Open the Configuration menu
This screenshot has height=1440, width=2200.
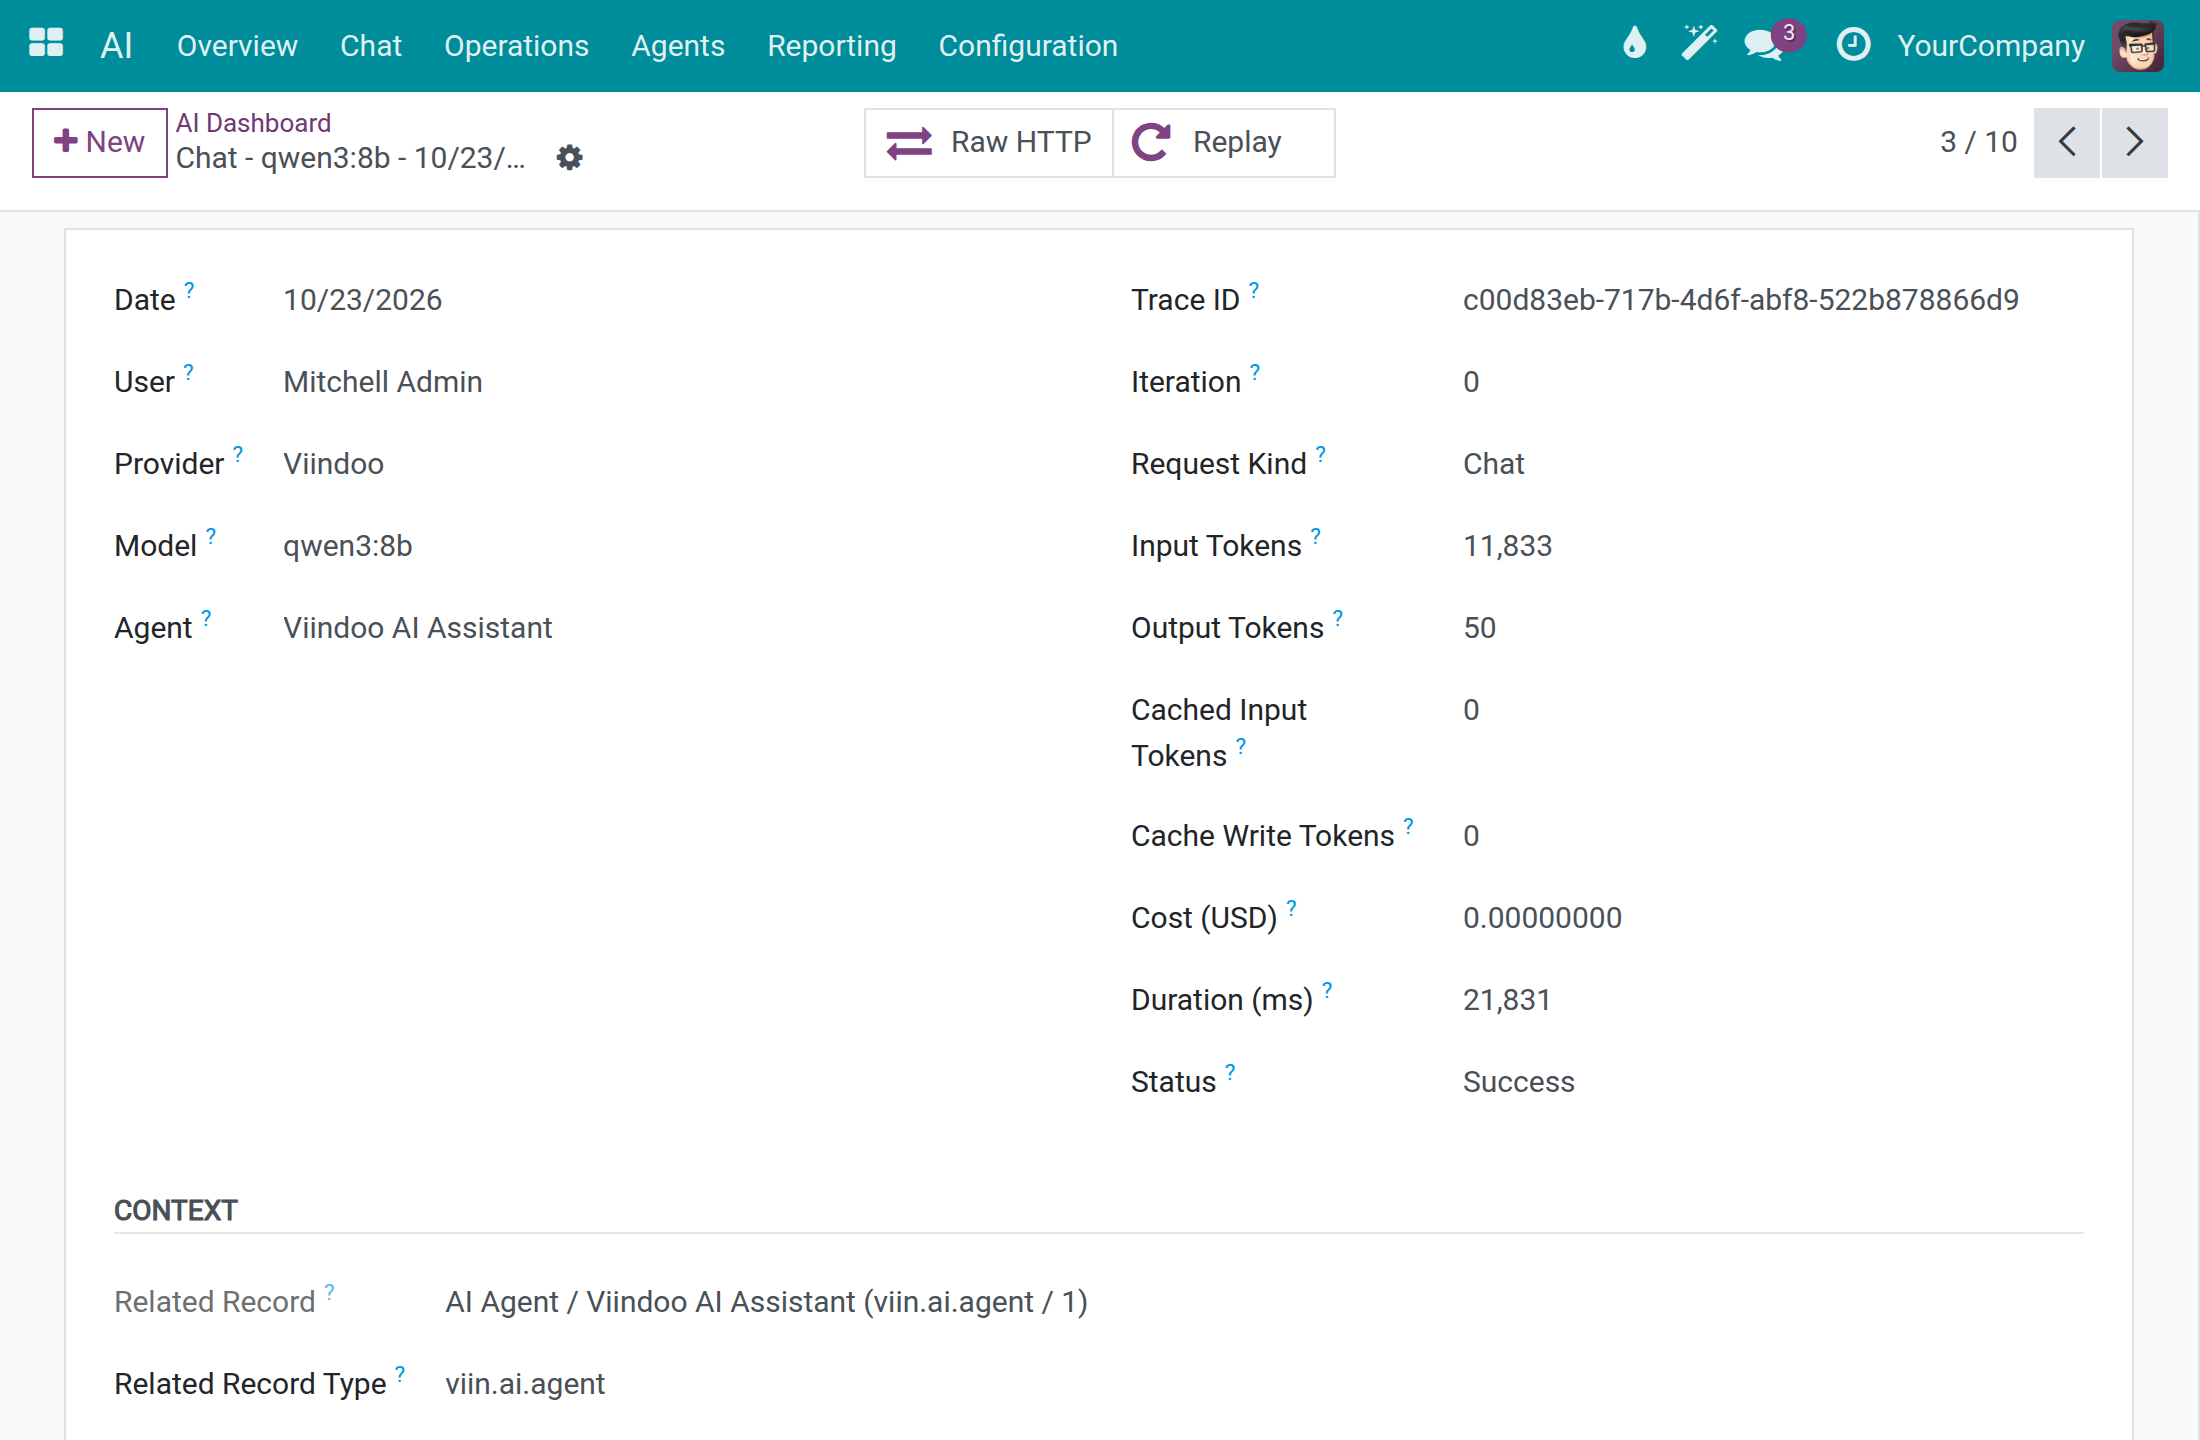point(1028,46)
